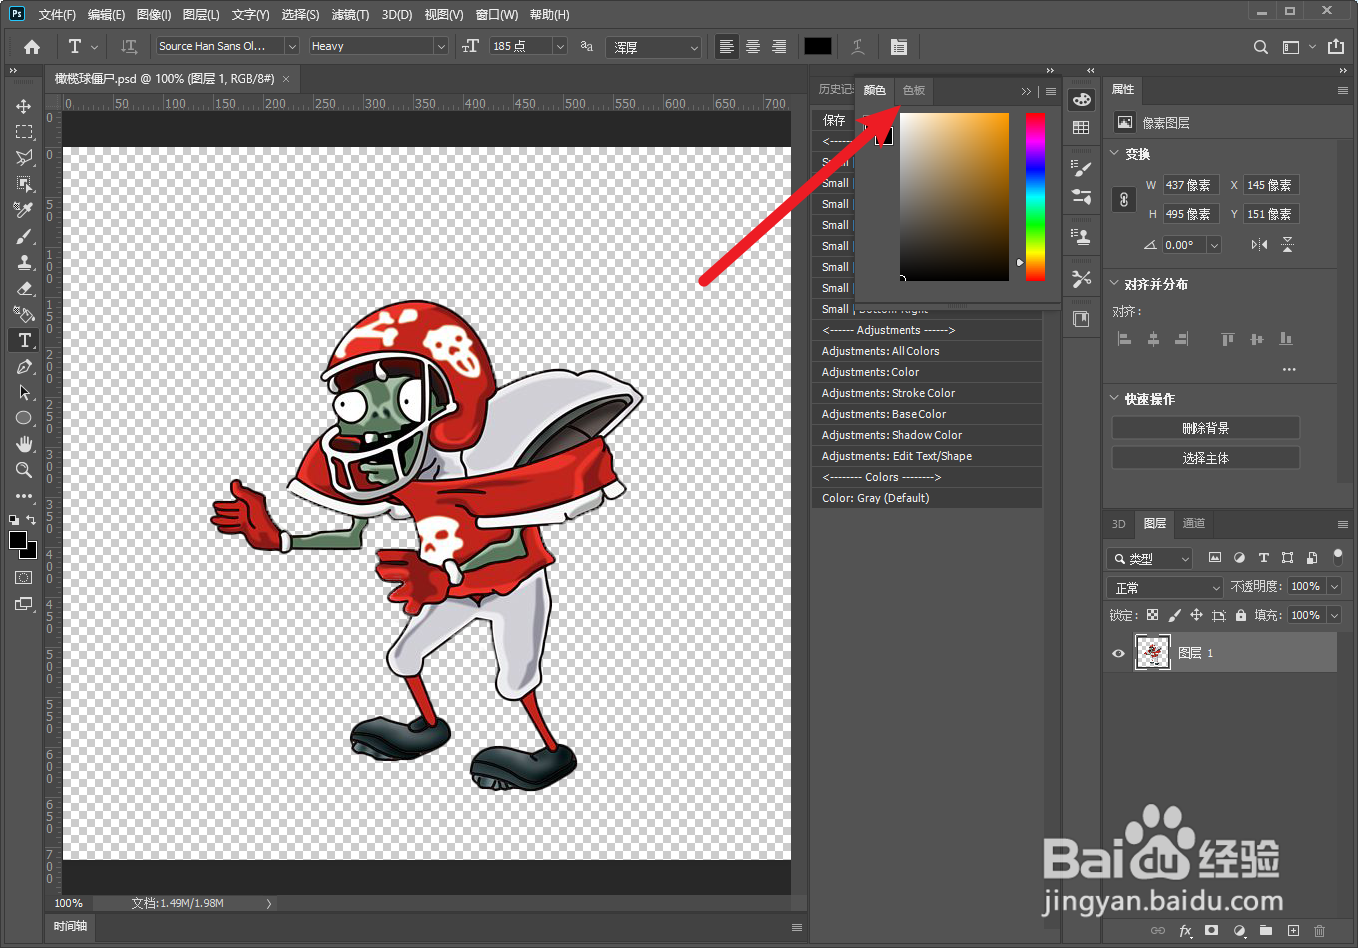Toggle Quick Mask mode
Viewport: 1358px width, 948px height.
tap(24, 578)
